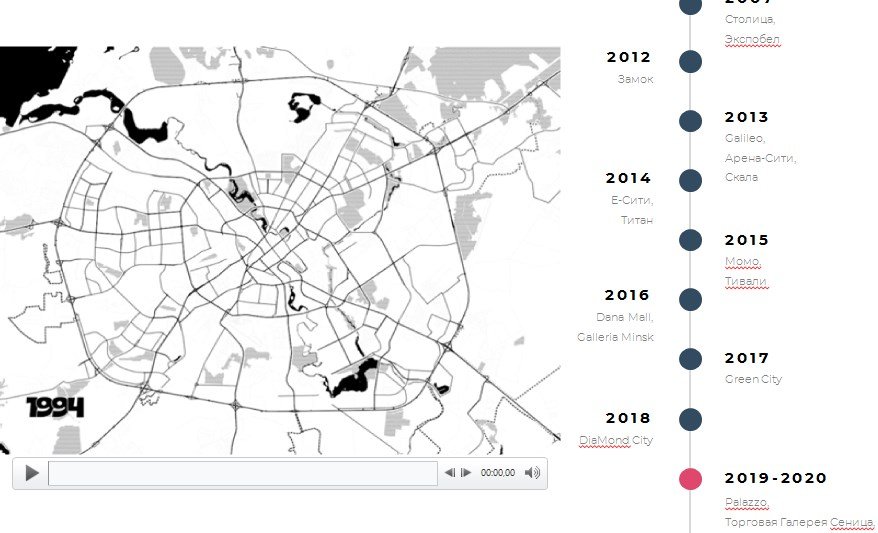Click the 2013 year heading
878x533 pixels.
pos(747,117)
